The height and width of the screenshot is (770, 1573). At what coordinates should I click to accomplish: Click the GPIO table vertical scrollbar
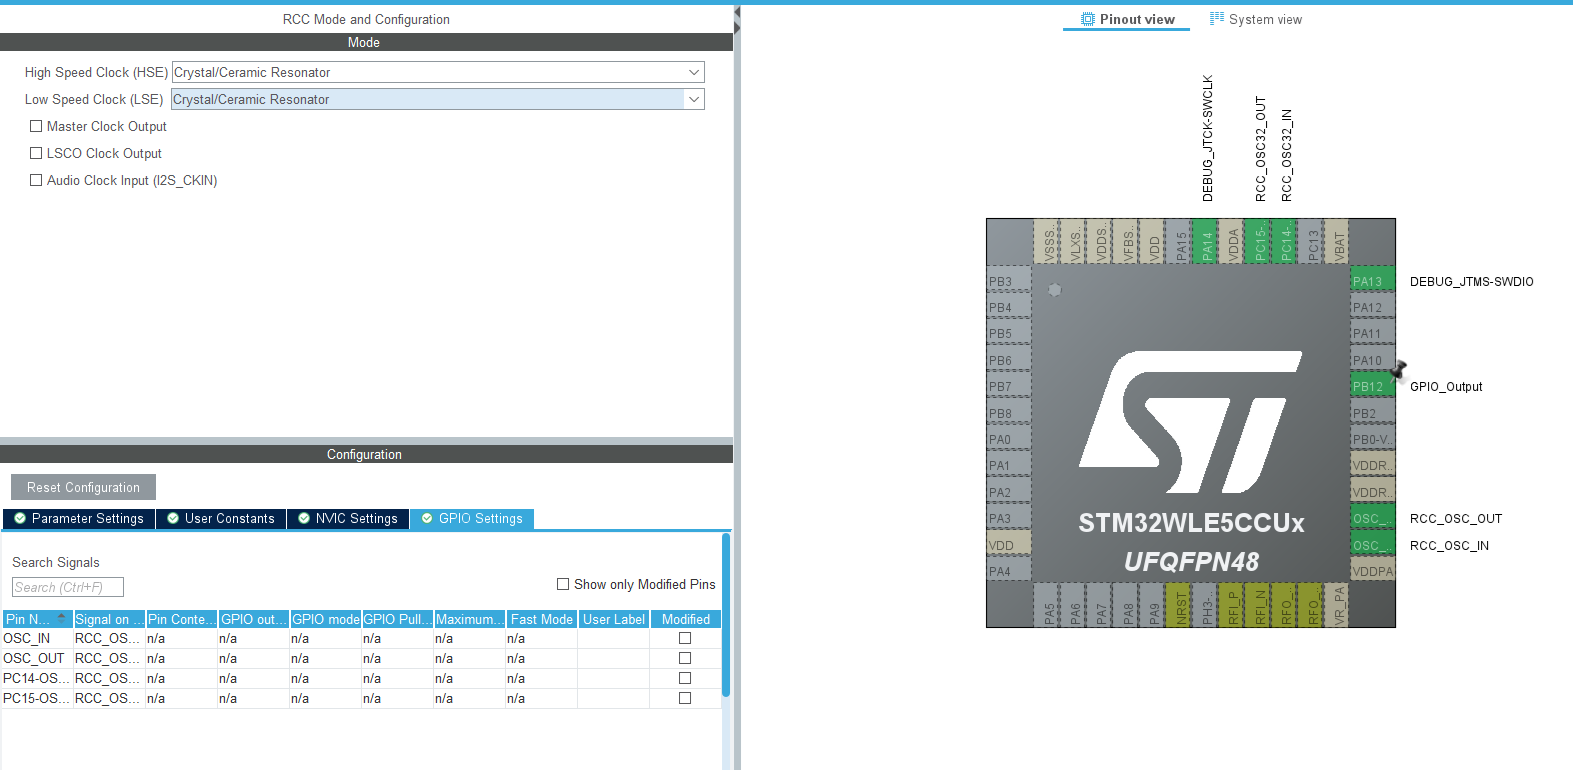[726, 615]
